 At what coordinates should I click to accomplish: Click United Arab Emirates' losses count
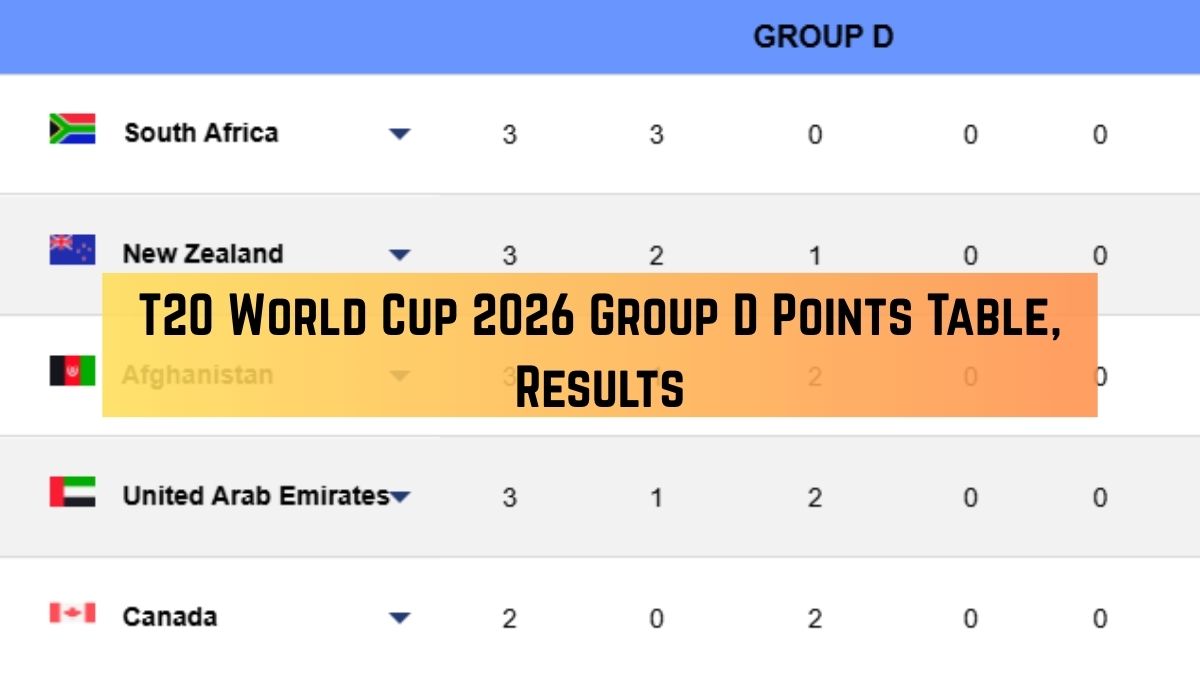pyautogui.click(x=814, y=498)
